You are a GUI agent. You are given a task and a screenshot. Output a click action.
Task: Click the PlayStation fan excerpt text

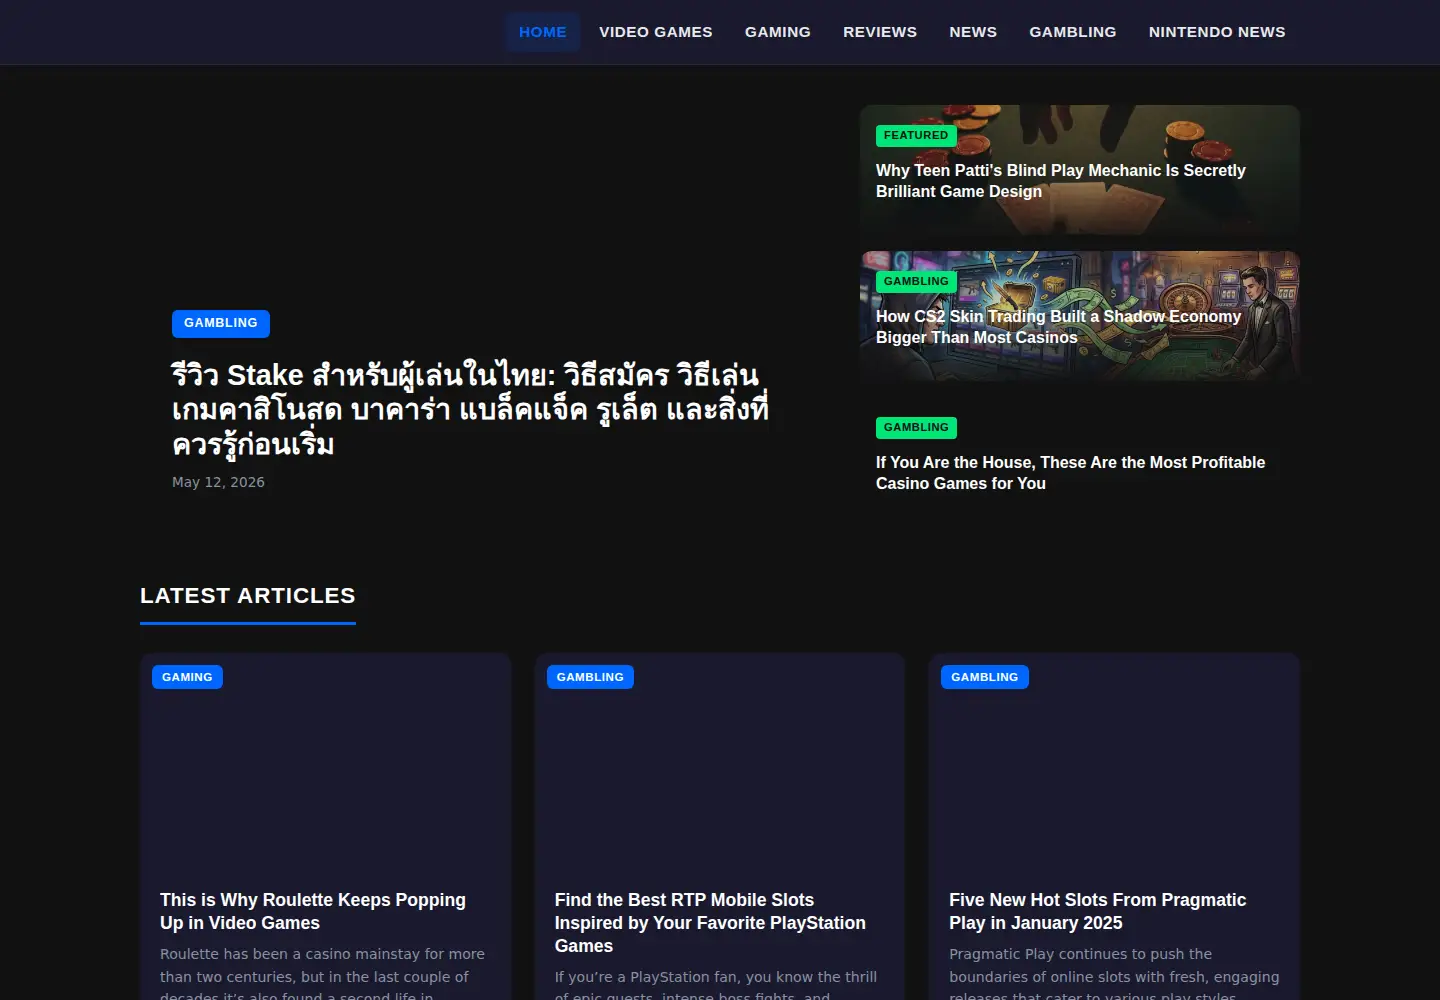[716, 984]
